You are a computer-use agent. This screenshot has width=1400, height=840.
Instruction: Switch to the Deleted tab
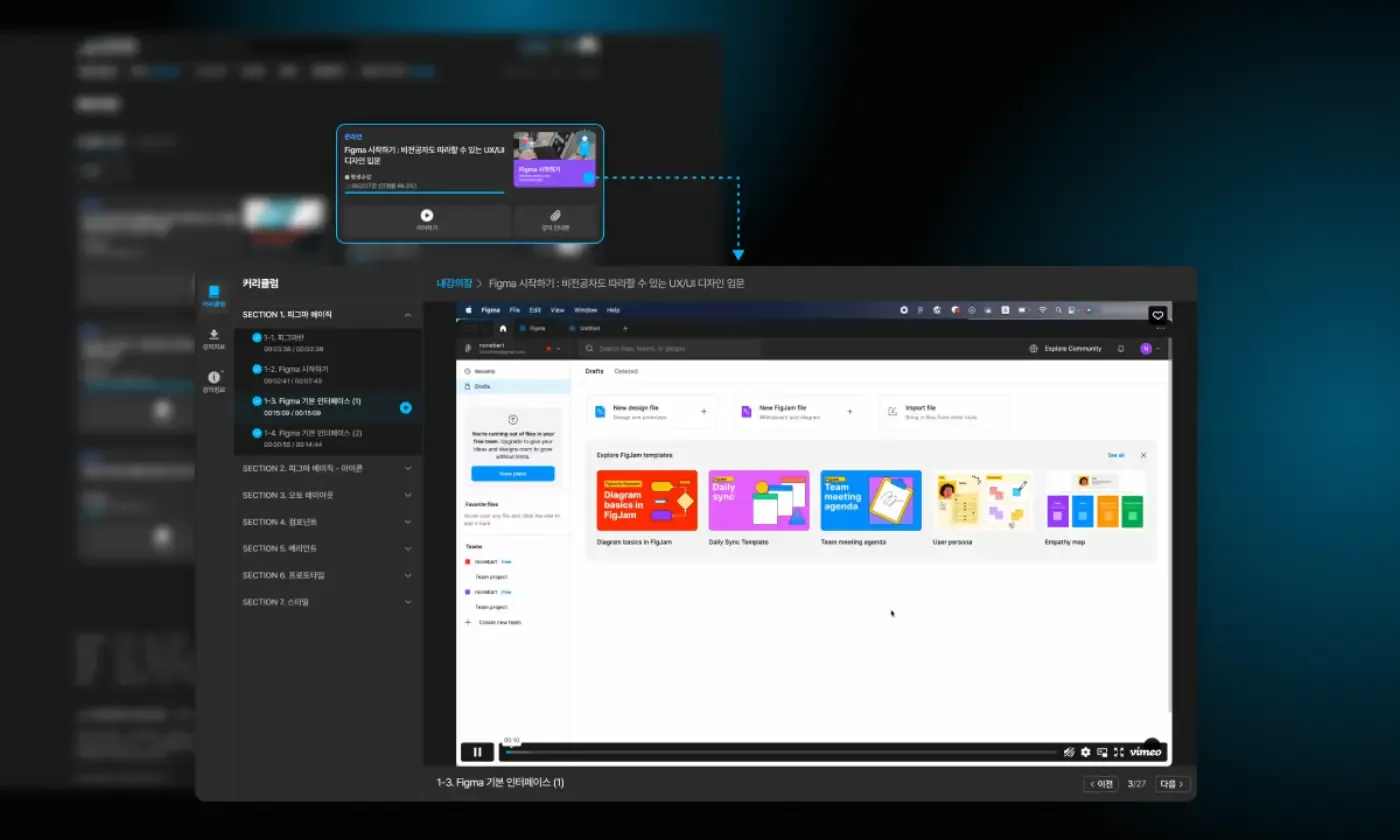tap(626, 371)
